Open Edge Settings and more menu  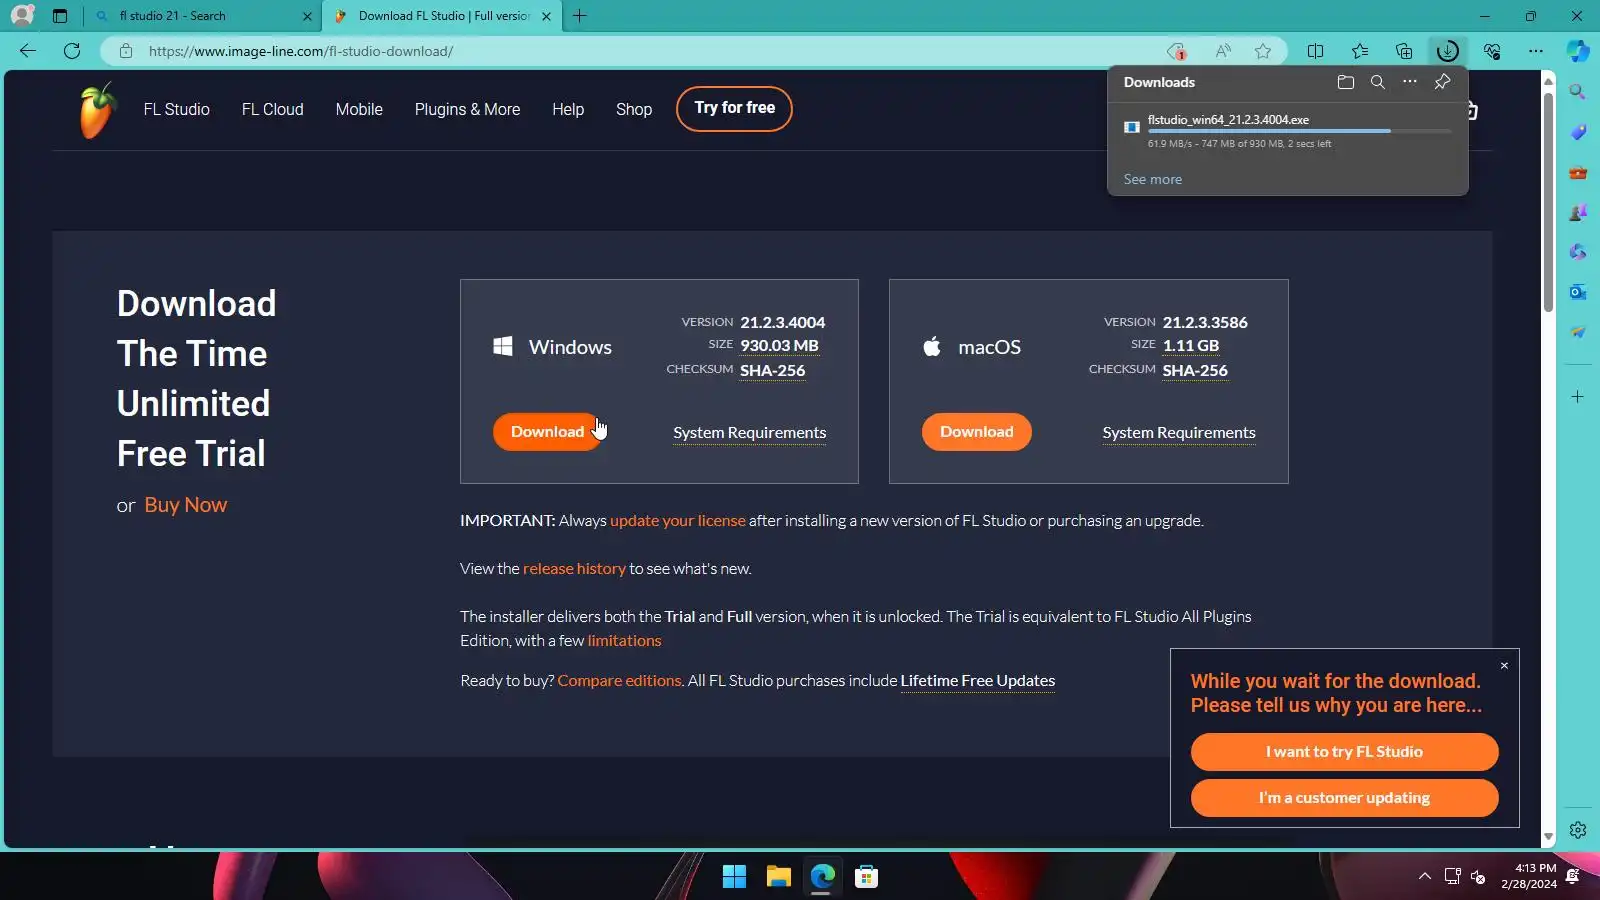[x=1536, y=51]
